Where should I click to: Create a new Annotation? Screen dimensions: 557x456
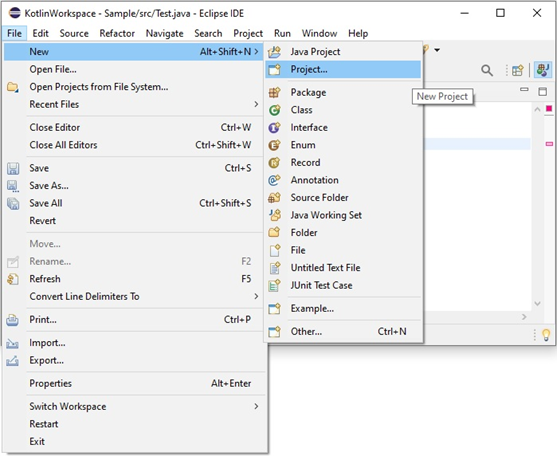coord(343,180)
